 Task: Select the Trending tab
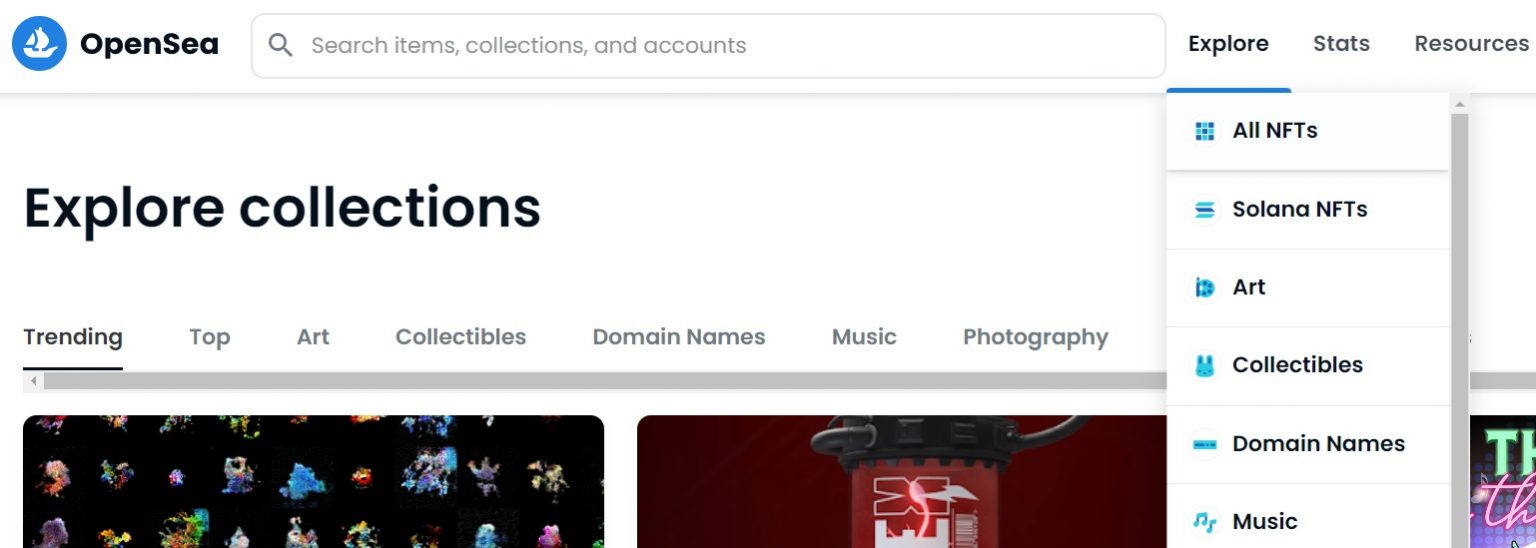[x=73, y=338]
